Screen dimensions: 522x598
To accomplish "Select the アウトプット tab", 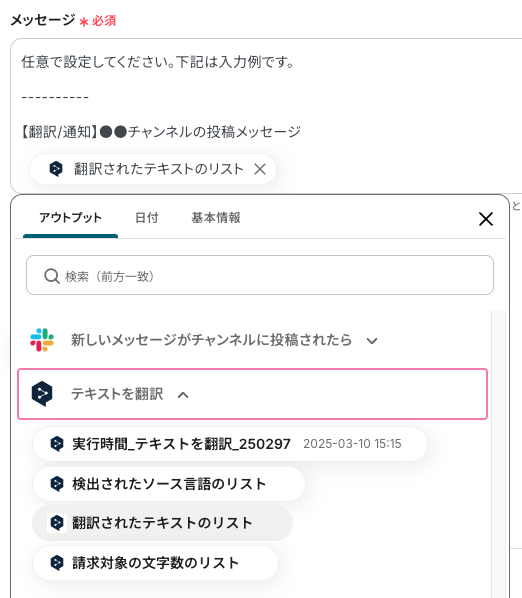I will [x=71, y=218].
